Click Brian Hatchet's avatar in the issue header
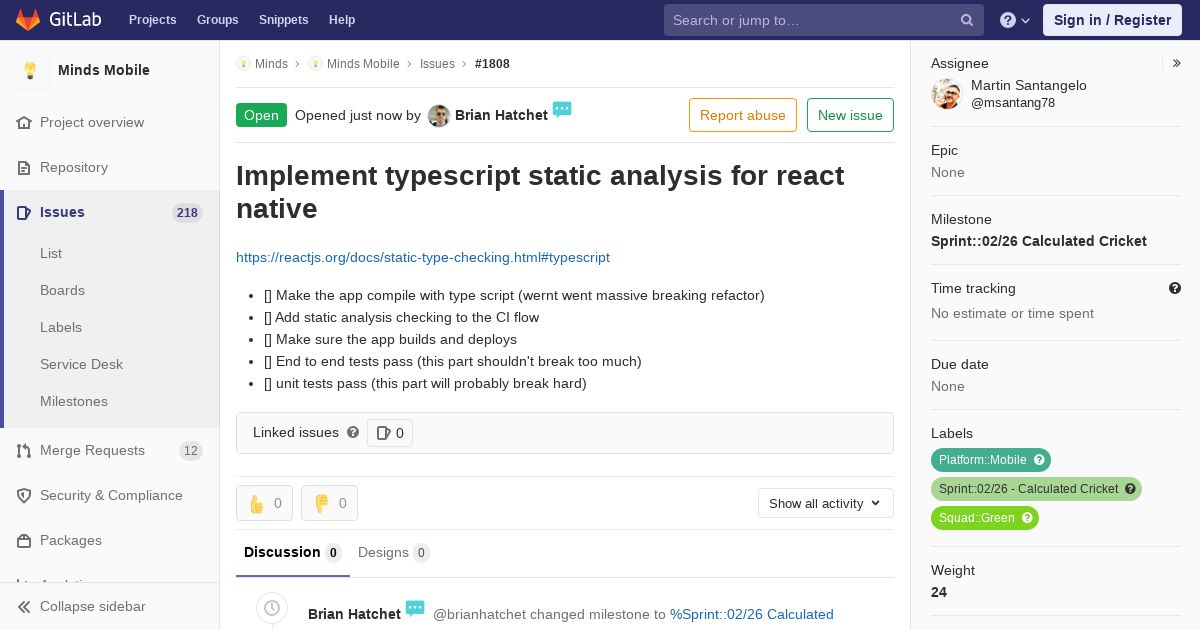 (x=439, y=115)
